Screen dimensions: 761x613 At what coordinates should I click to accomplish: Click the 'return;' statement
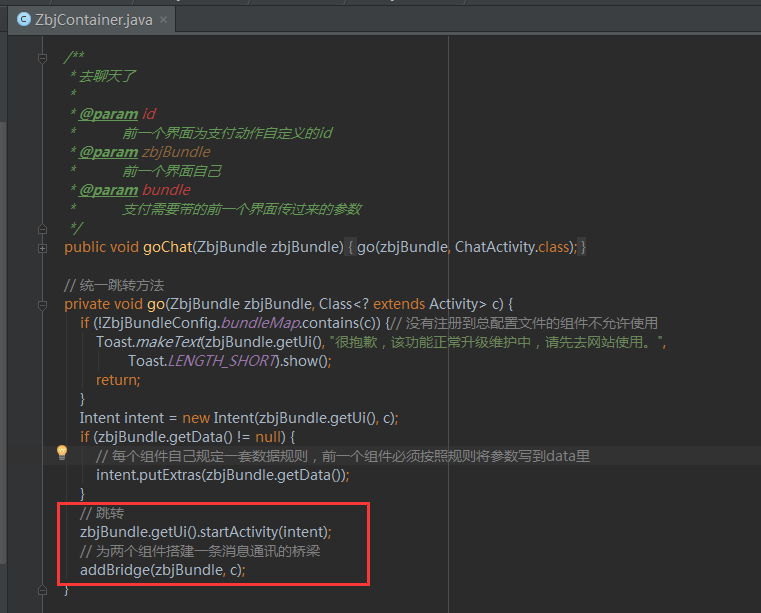coord(118,380)
